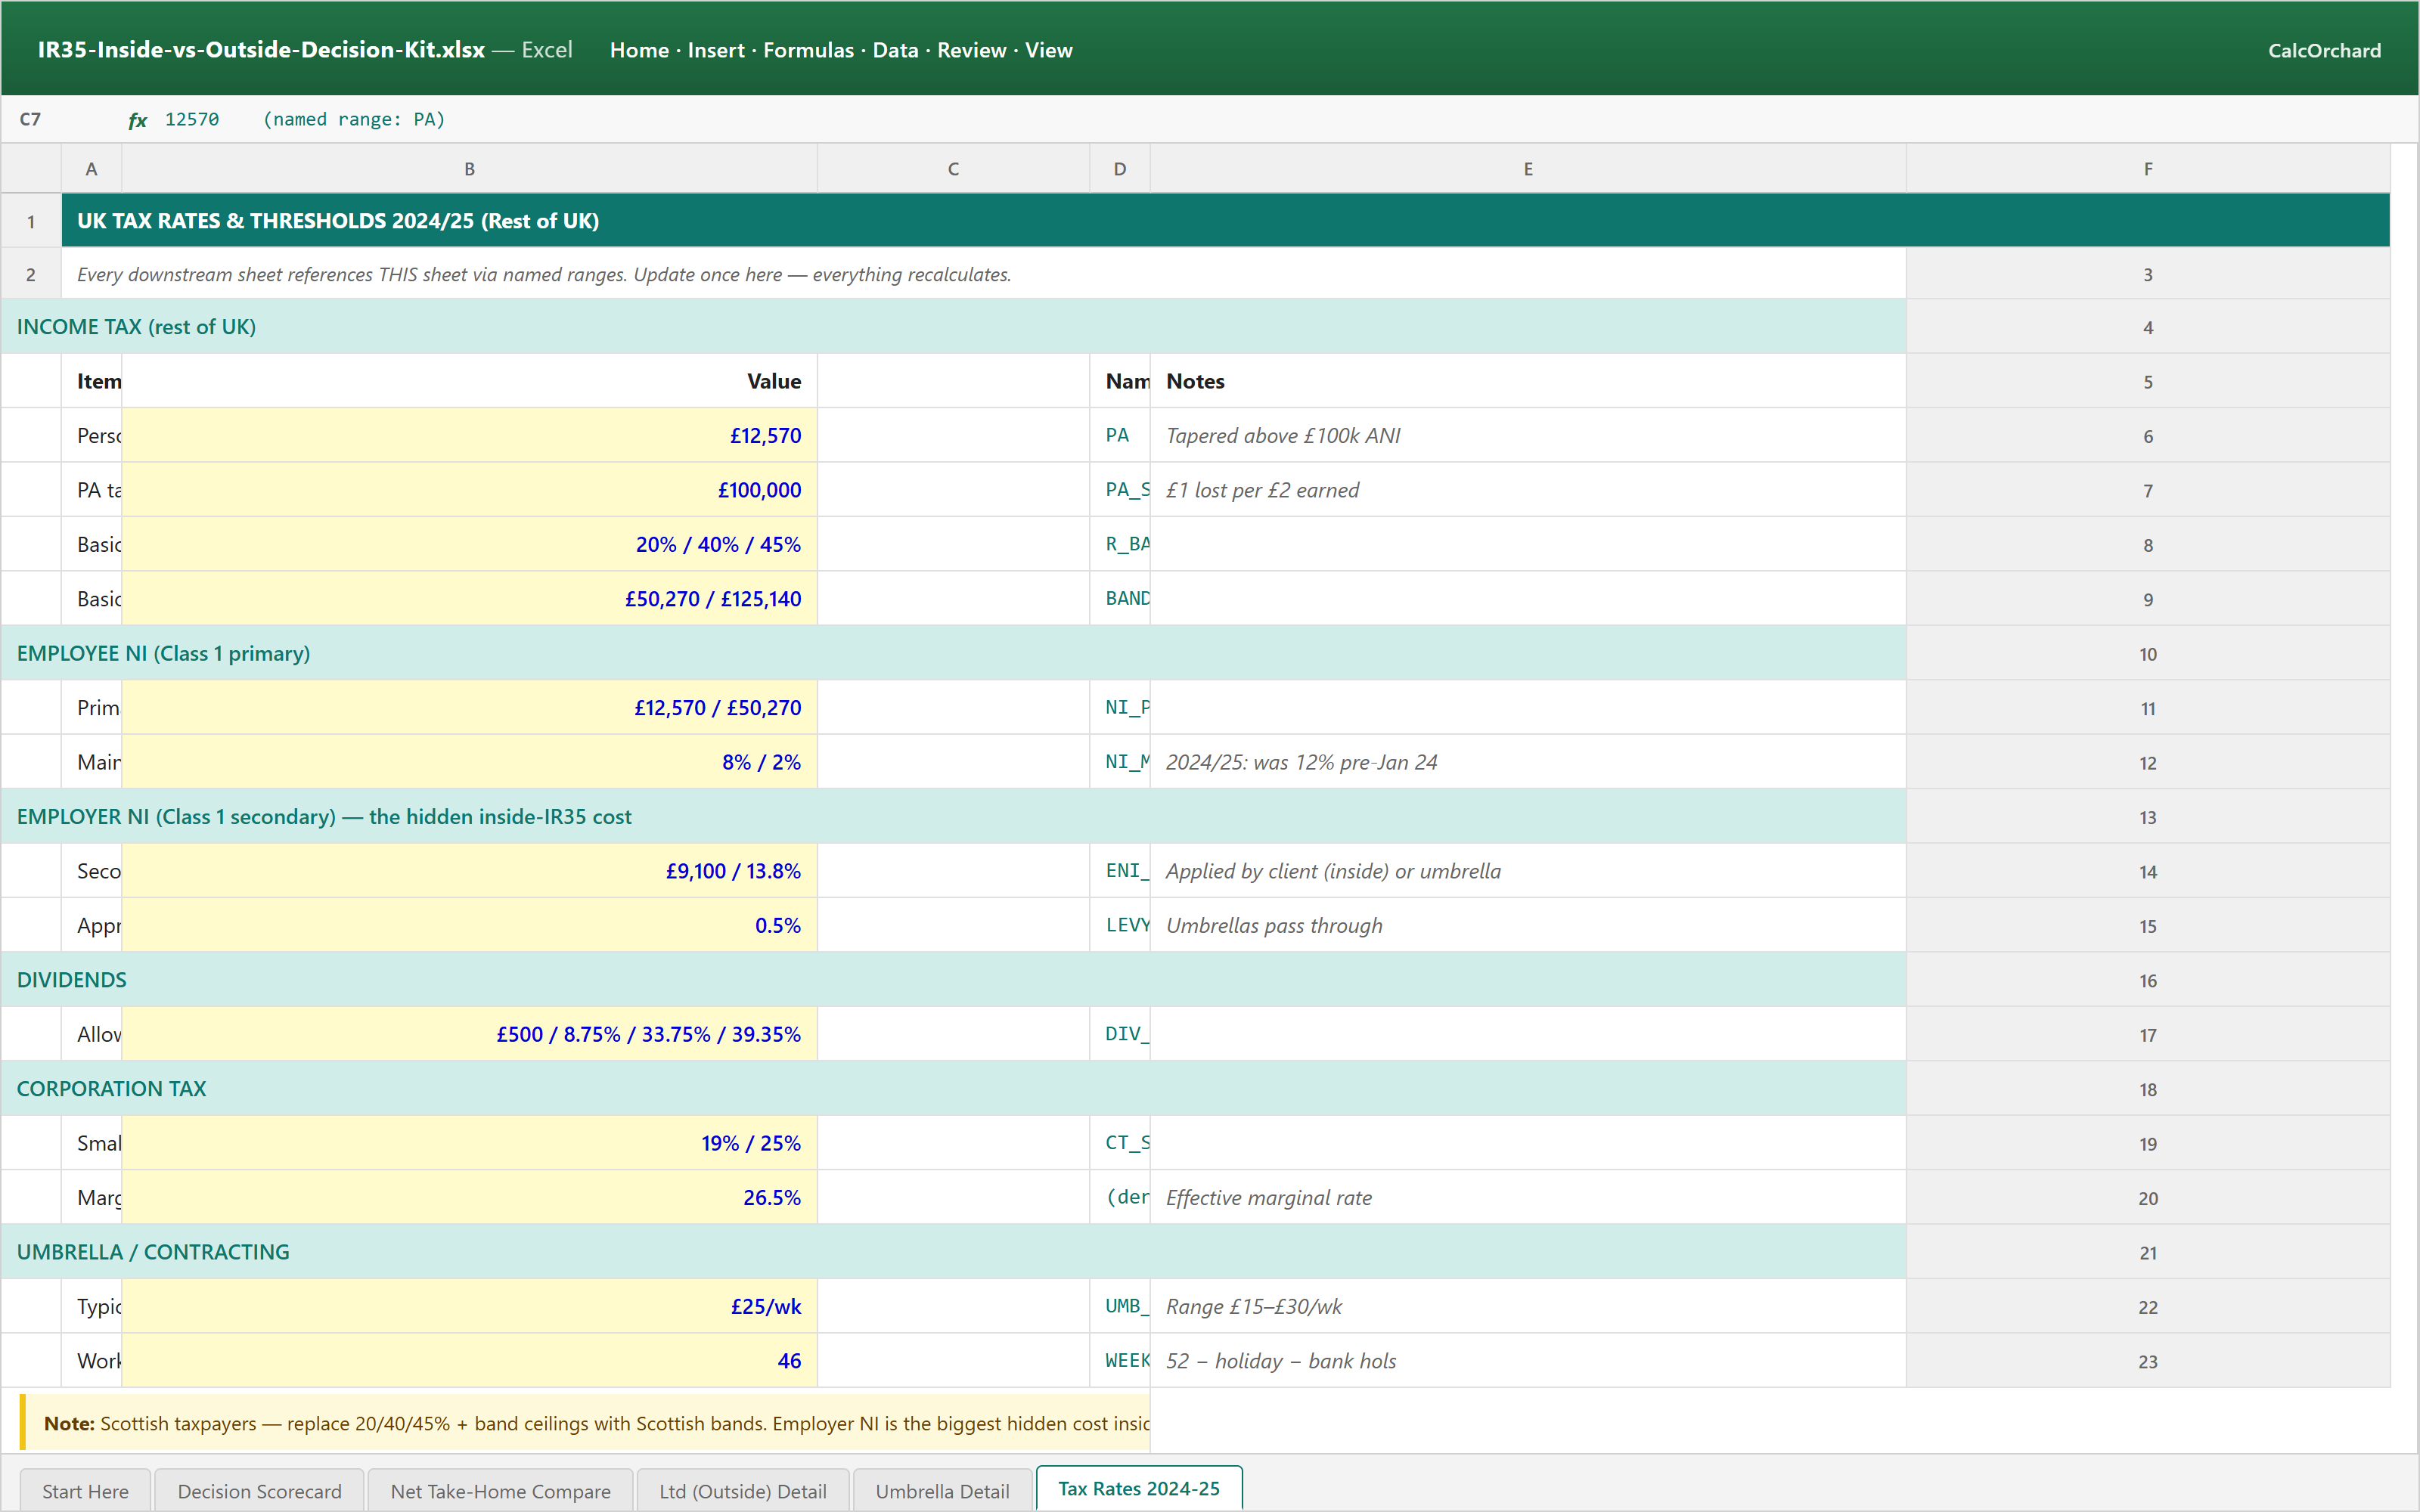Select the DIVIDENDS section header
This screenshot has height=1512, width=2420.
953,979
